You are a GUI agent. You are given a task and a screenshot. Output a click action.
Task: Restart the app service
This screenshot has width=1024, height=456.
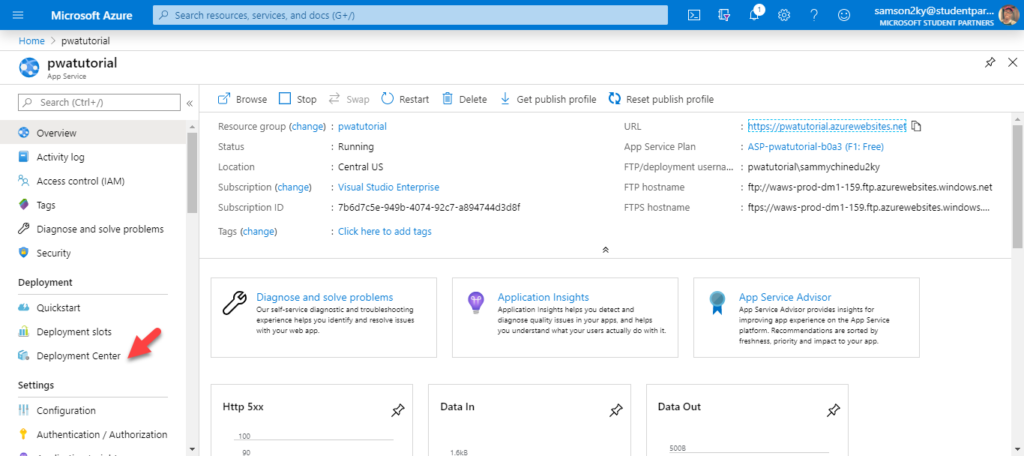click(406, 99)
